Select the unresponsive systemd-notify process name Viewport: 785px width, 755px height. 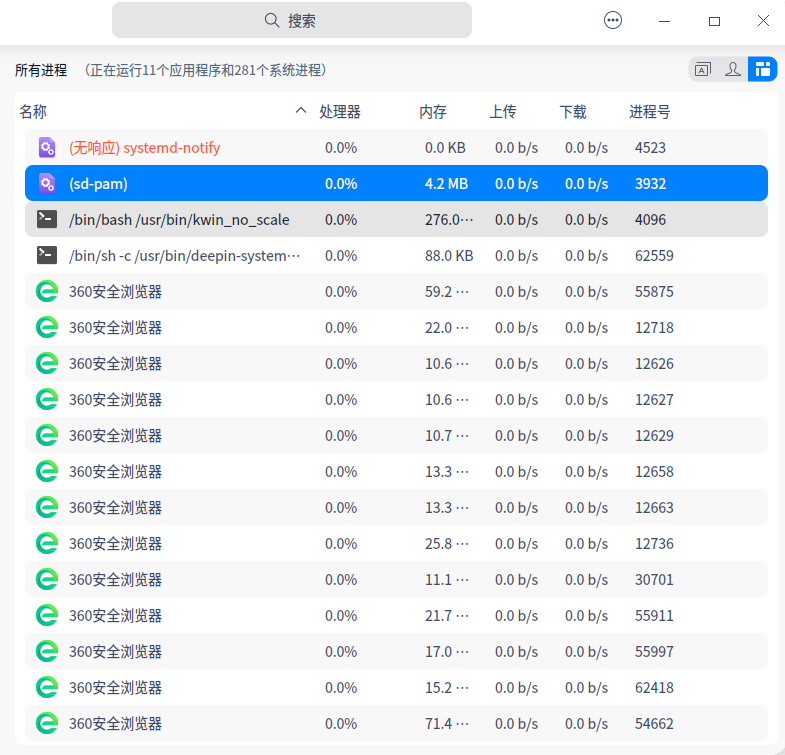point(145,148)
